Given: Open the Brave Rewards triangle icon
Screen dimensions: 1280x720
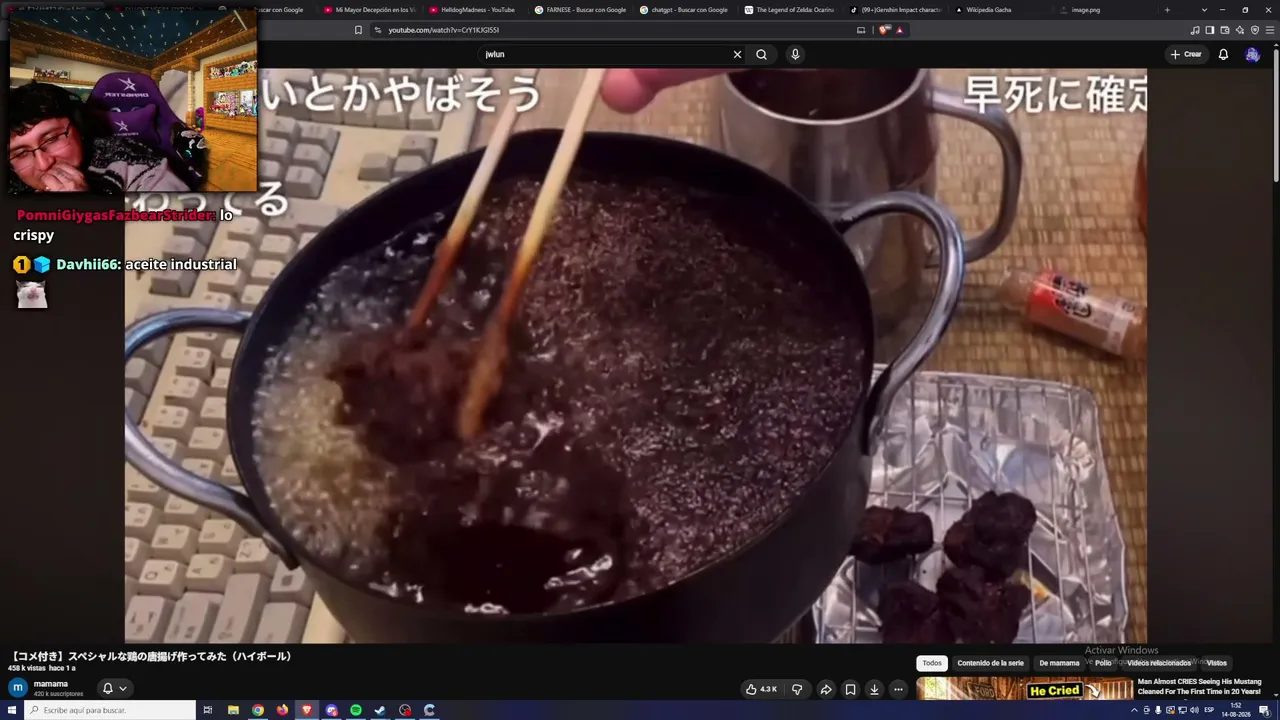Looking at the screenshot, I should tap(900, 30).
